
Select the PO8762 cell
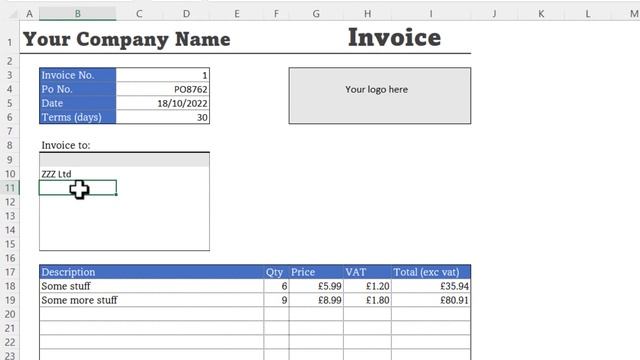pos(163,89)
